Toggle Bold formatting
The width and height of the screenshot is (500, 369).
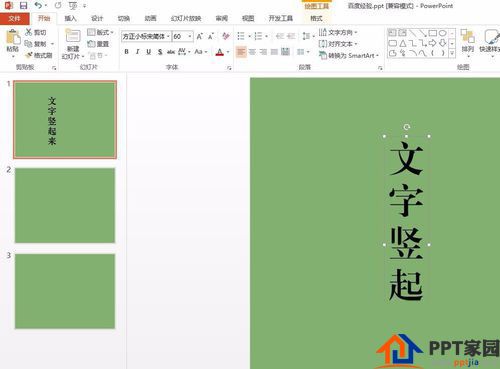pos(126,52)
